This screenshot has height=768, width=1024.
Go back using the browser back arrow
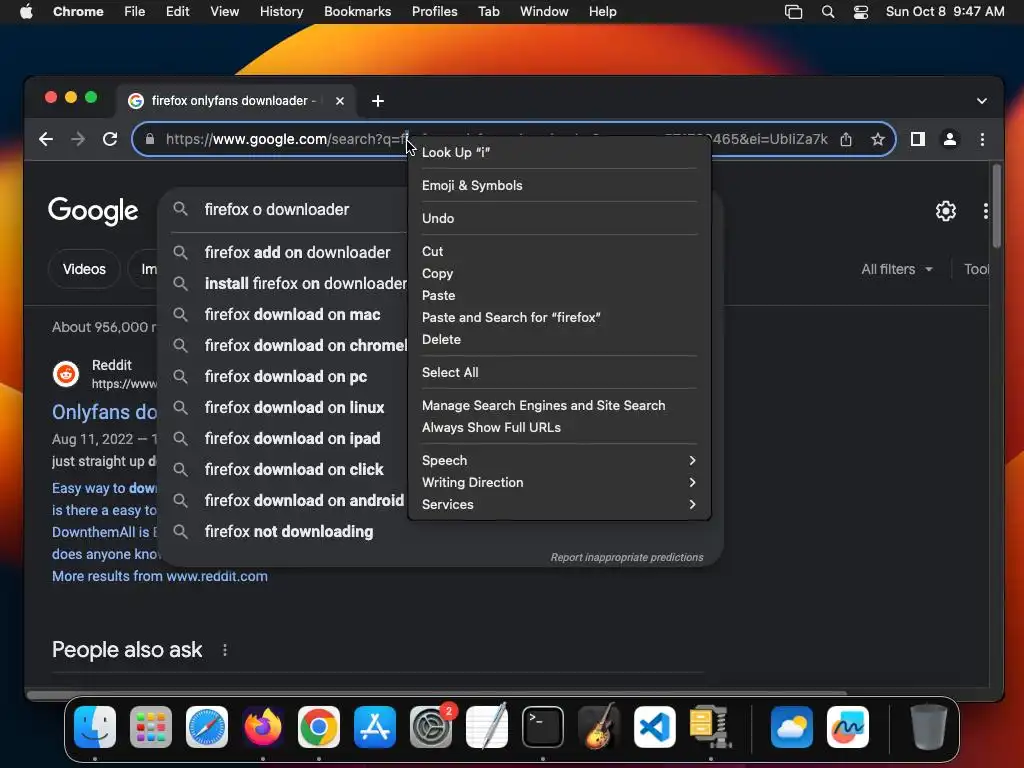(46, 139)
